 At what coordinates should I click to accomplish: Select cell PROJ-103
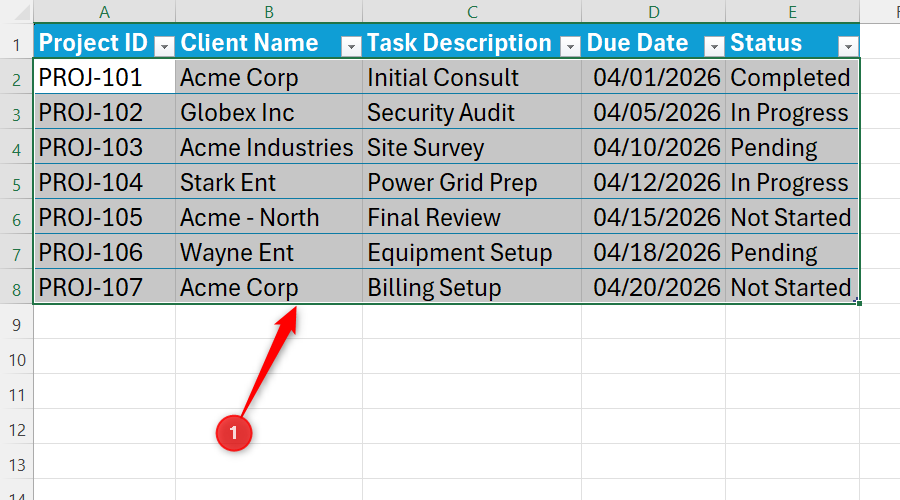(104, 146)
